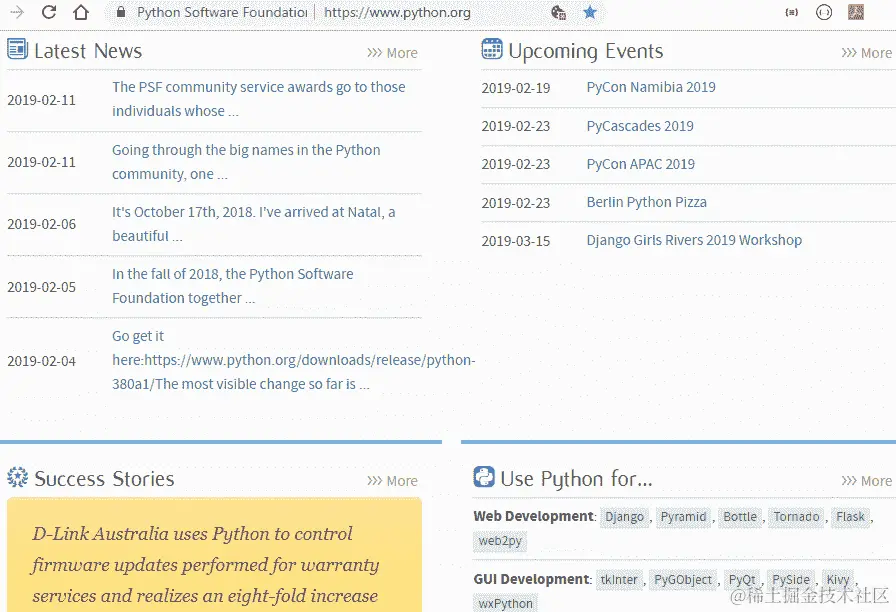Click the Django tag
The height and width of the screenshot is (612, 896).
[625, 517]
